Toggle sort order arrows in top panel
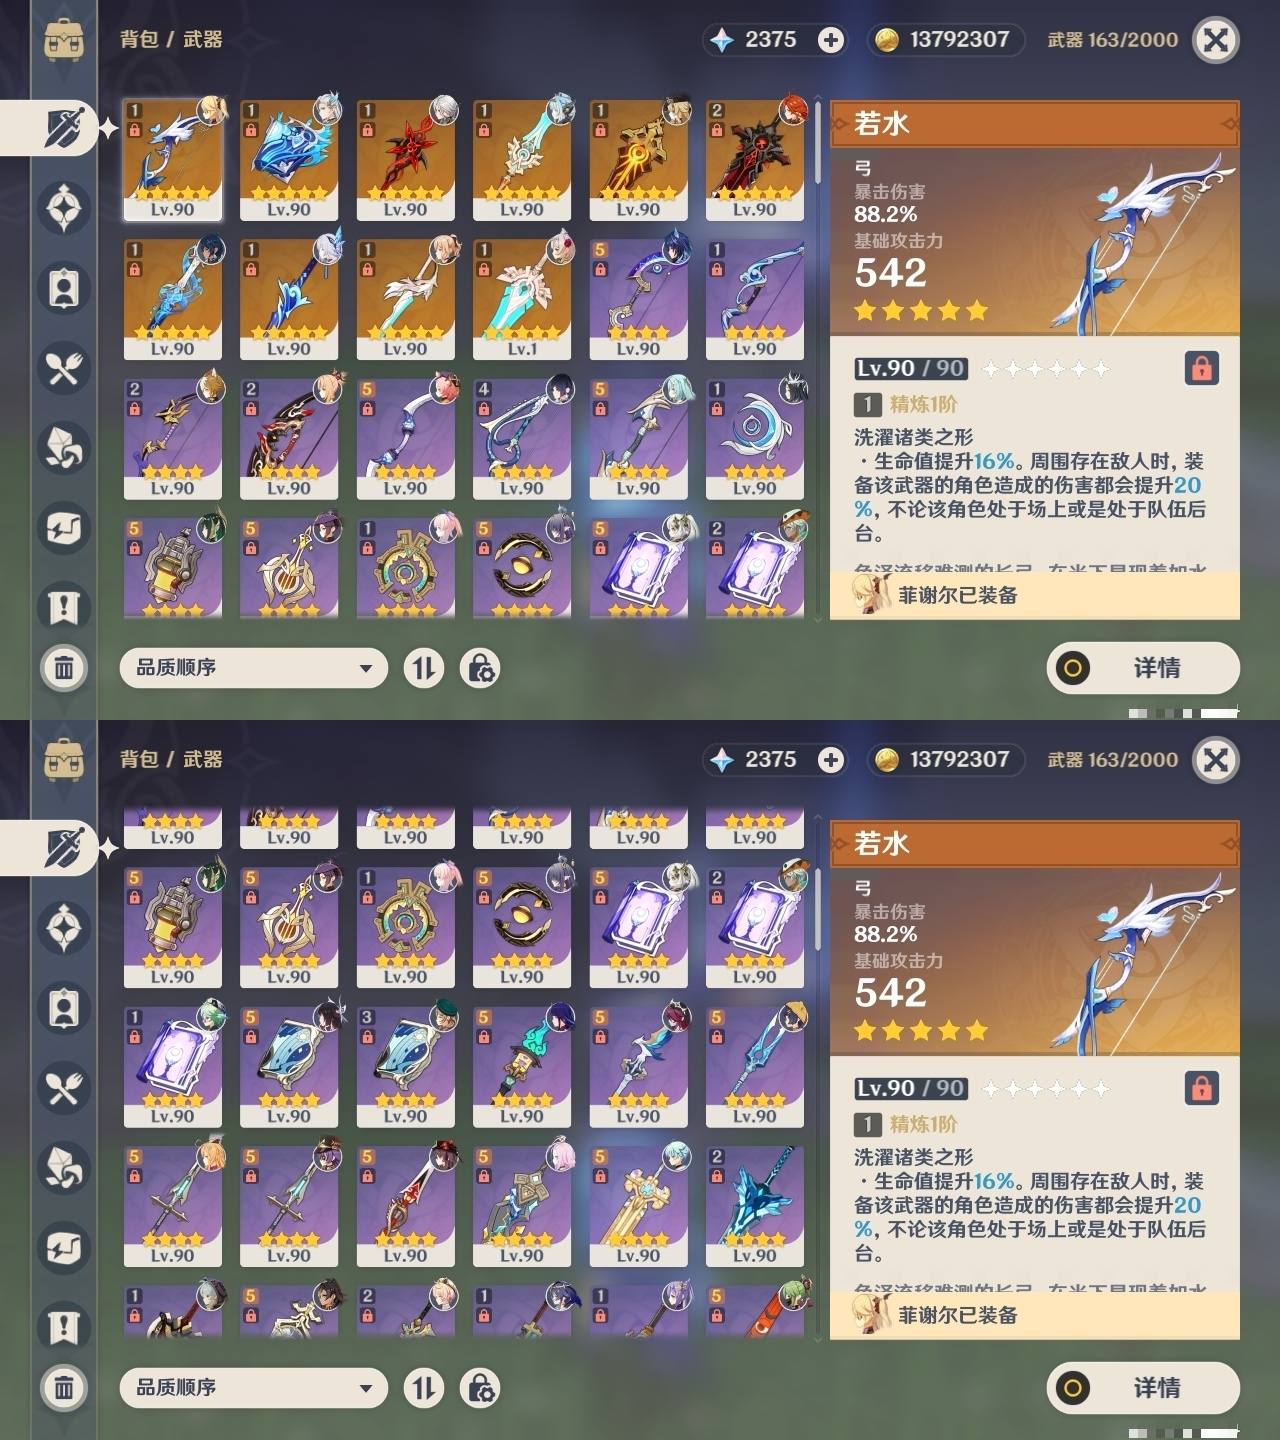1280x1440 pixels. (424, 667)
